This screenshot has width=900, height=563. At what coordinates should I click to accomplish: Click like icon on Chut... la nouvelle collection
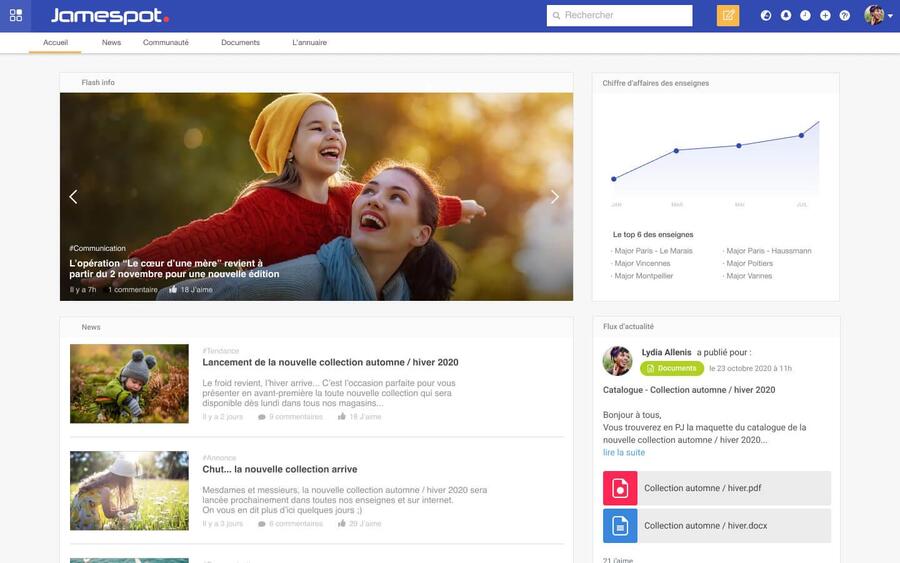tap(342, 523)
